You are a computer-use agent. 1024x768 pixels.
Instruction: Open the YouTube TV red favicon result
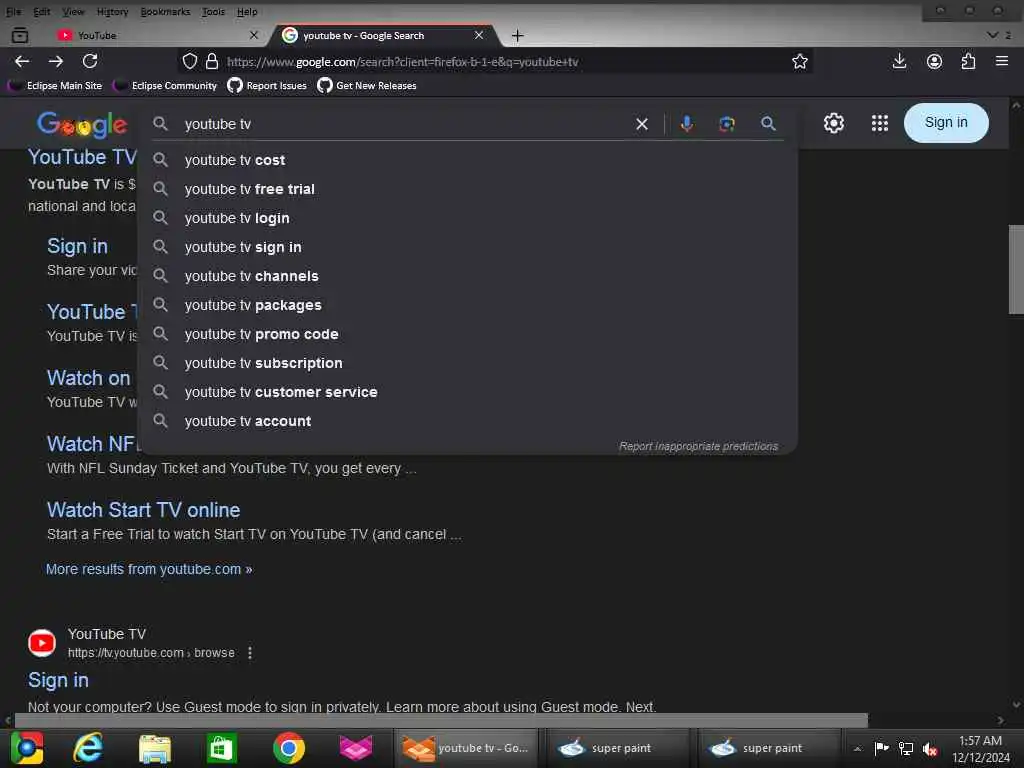point(42,643)
